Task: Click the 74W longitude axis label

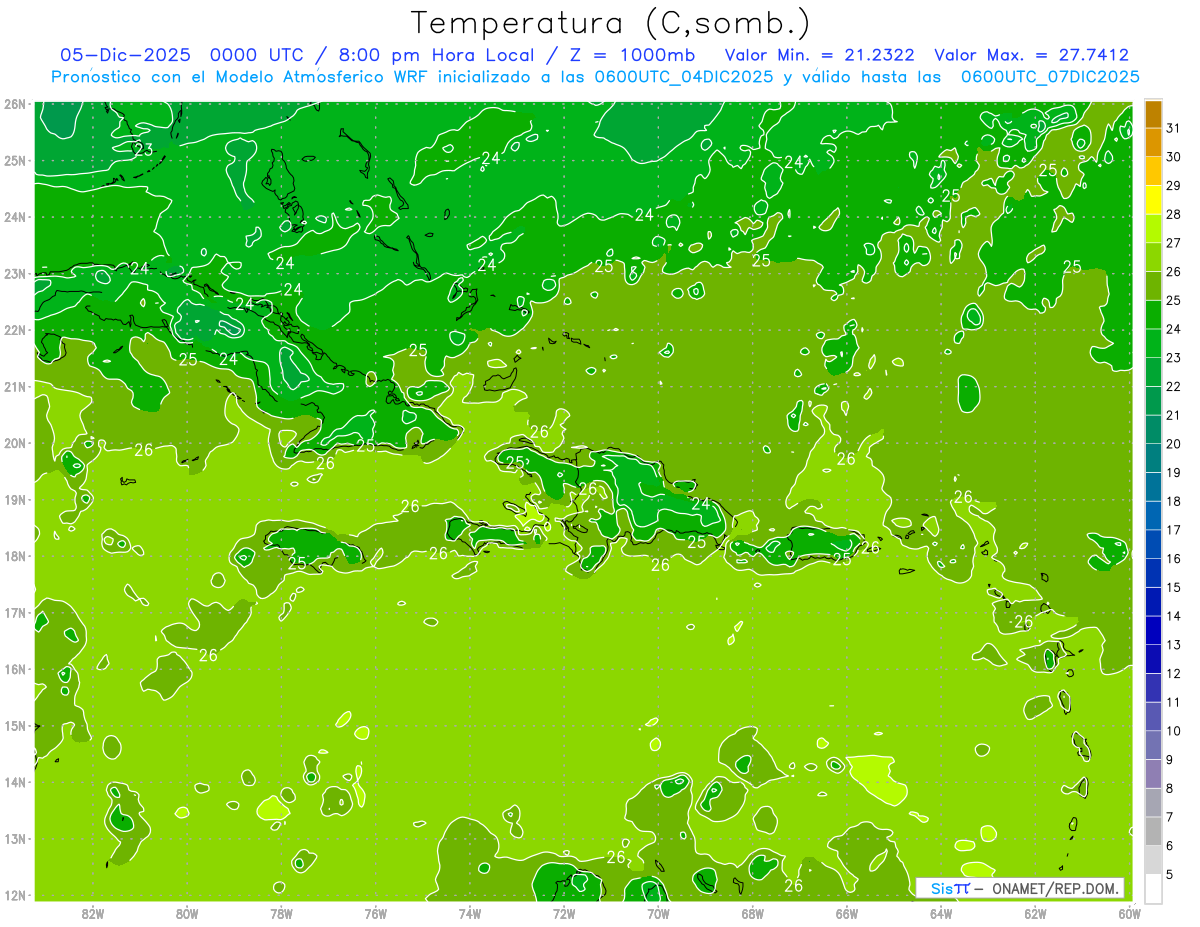Action: [x=470, y=914]
